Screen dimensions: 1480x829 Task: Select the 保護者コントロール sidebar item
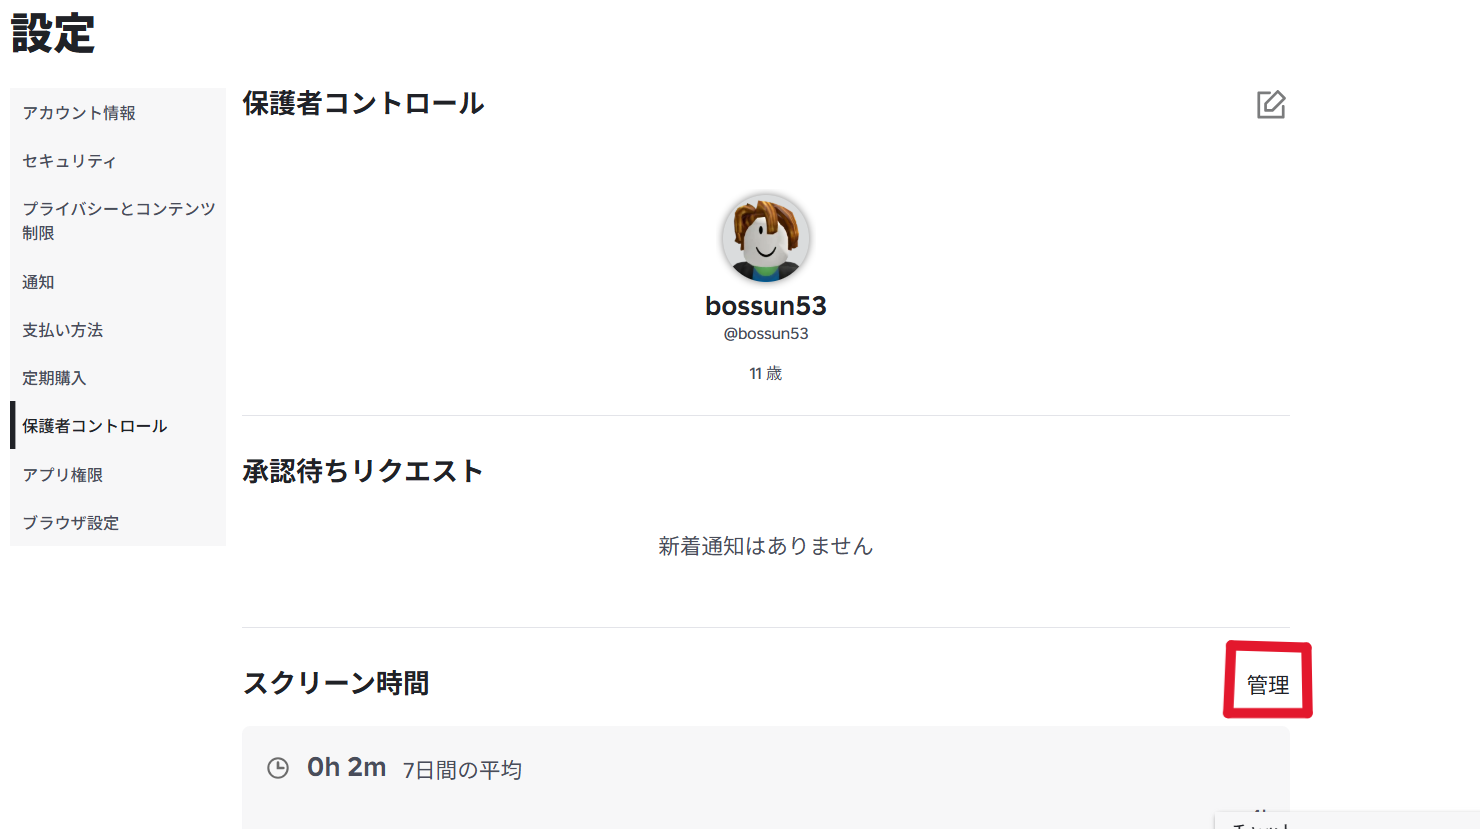tap(94, 426)
